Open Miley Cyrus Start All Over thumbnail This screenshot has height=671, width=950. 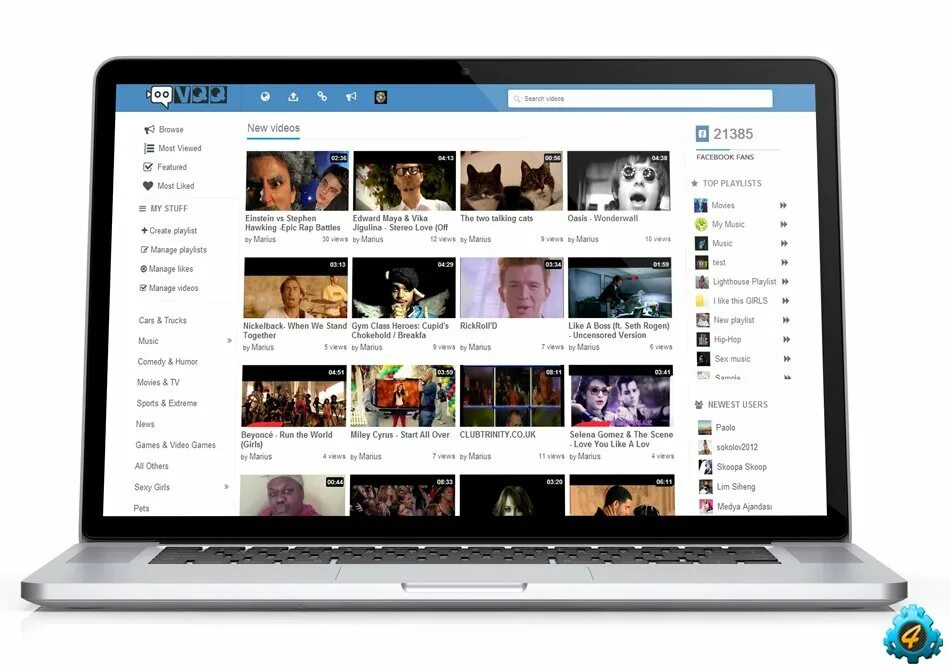[403, 396]
